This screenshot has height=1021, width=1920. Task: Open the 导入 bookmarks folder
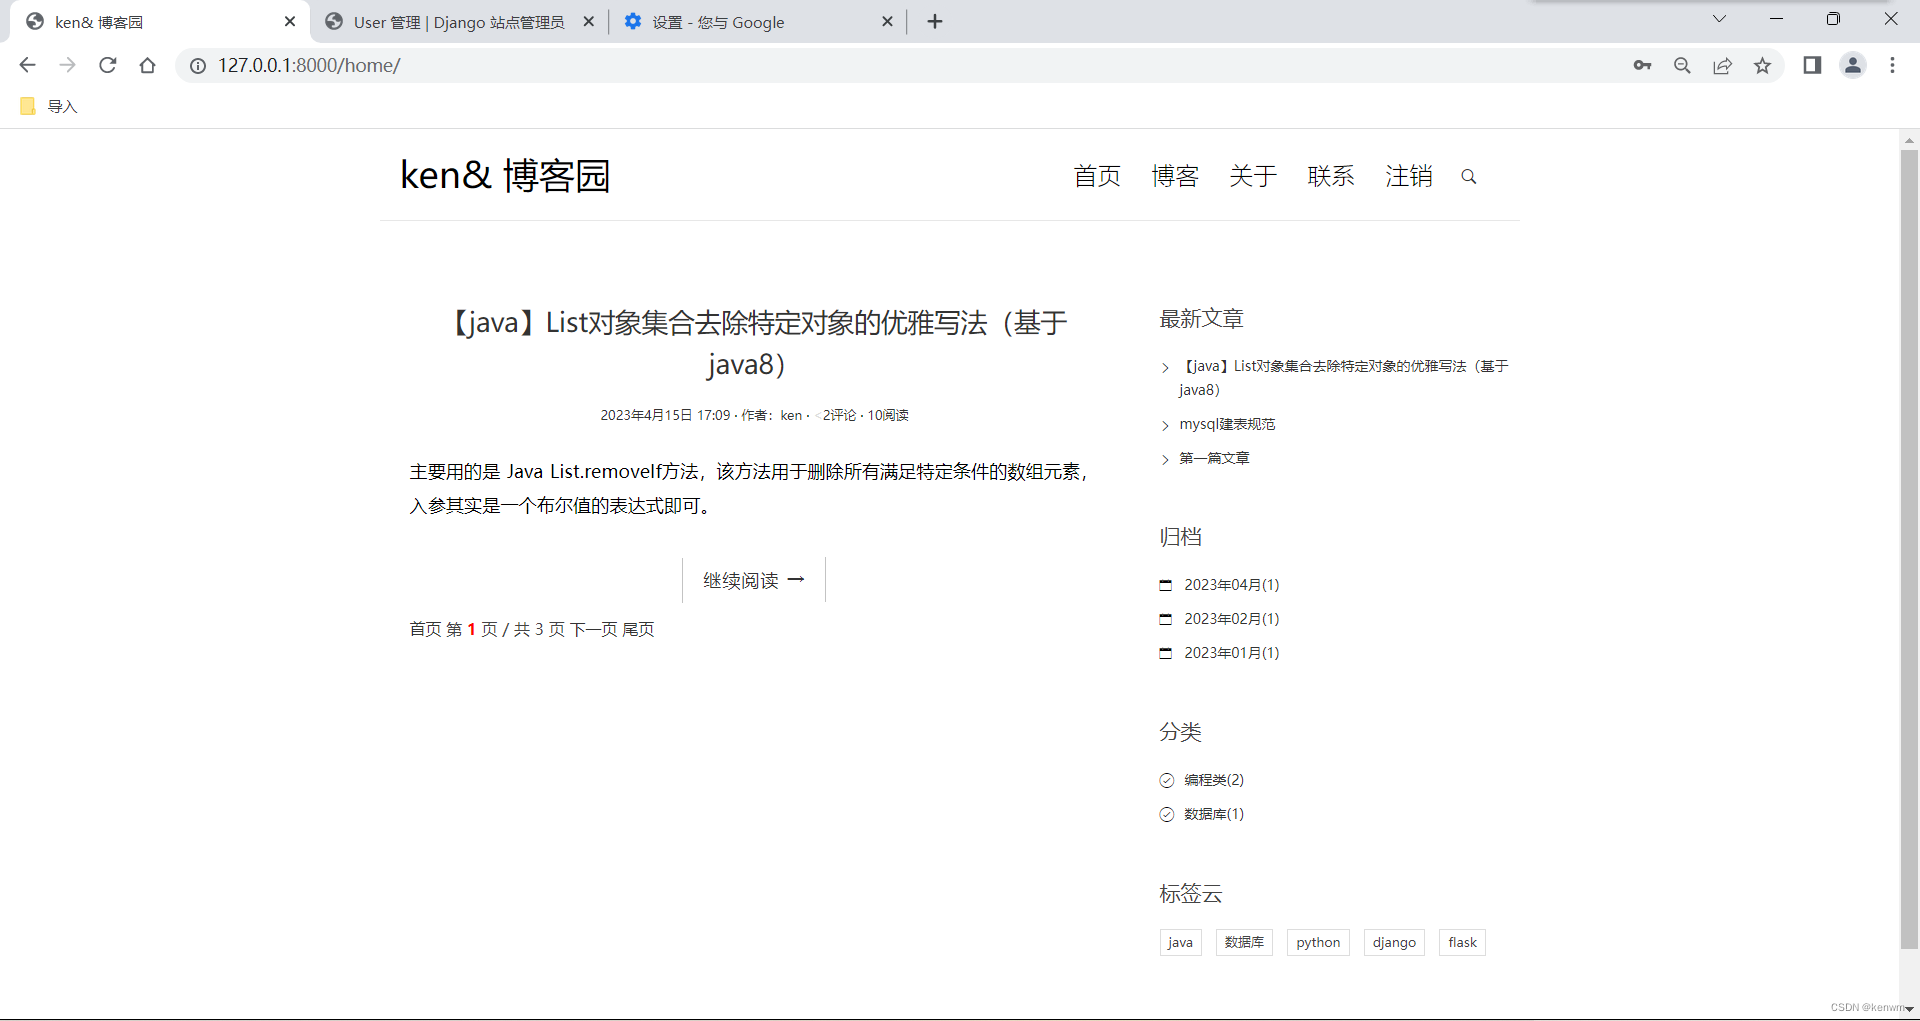pyautogui.click(x=48, y=106)
